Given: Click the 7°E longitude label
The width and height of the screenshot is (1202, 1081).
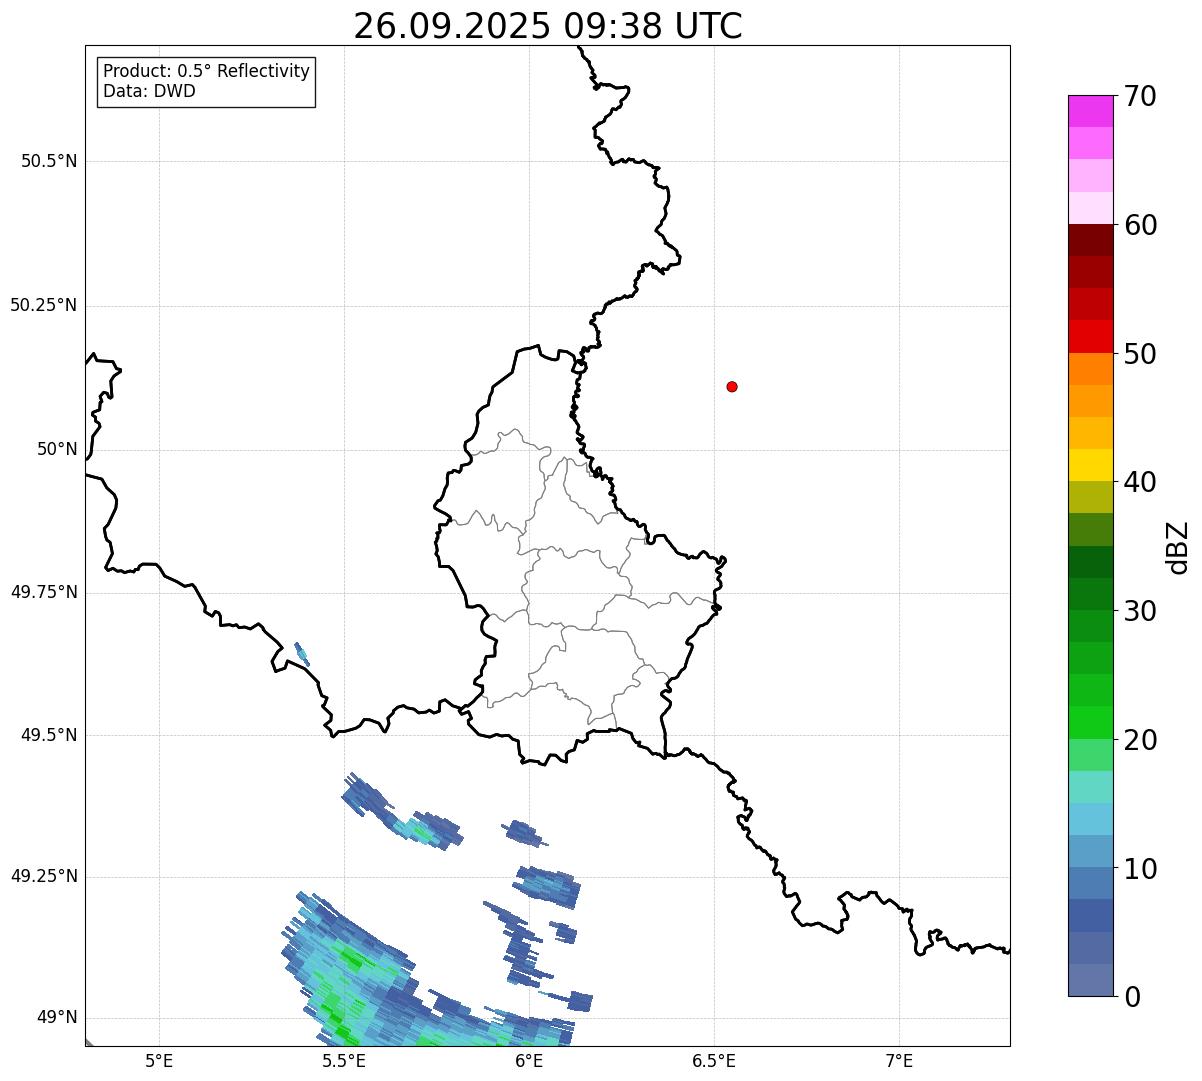Looking at the screenshot, I should click(899, 1060).
